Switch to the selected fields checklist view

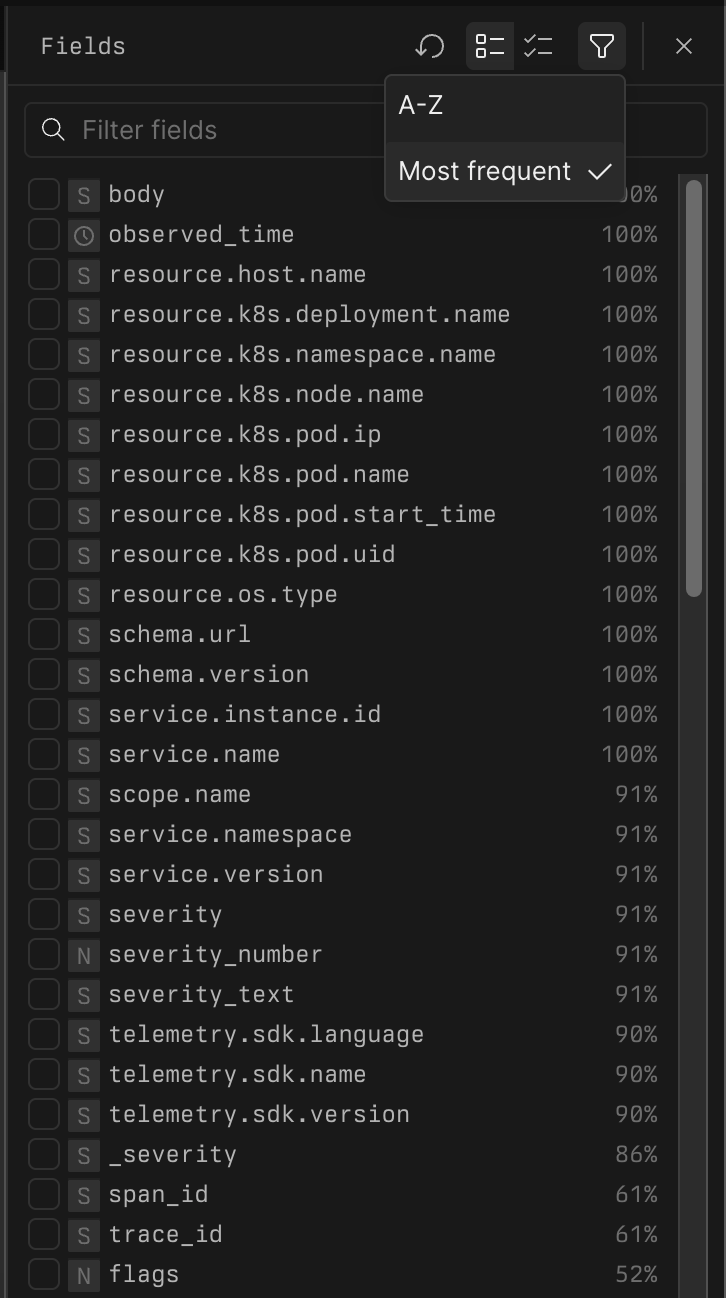(538, 46)
